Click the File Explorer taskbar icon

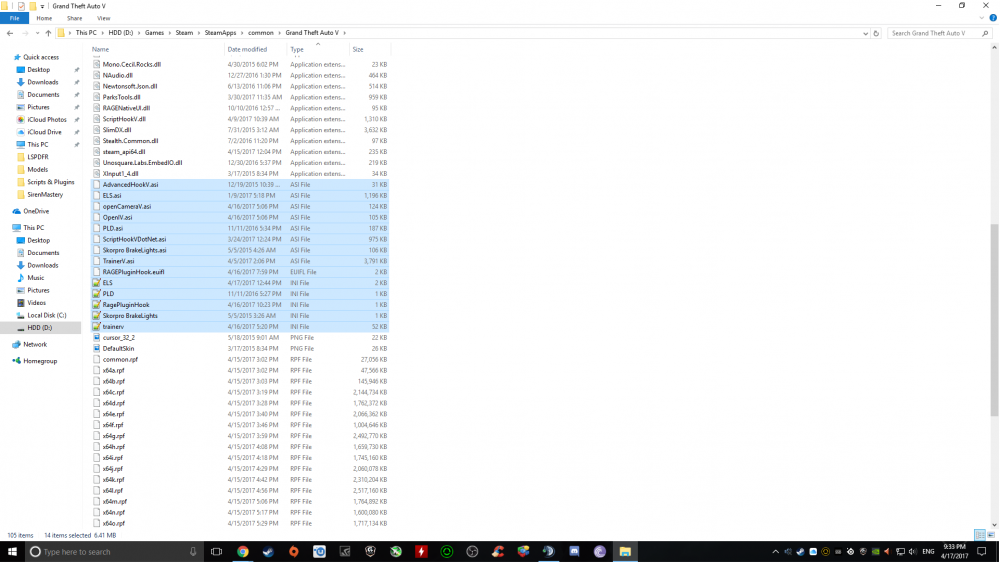(x=625, y=552)
